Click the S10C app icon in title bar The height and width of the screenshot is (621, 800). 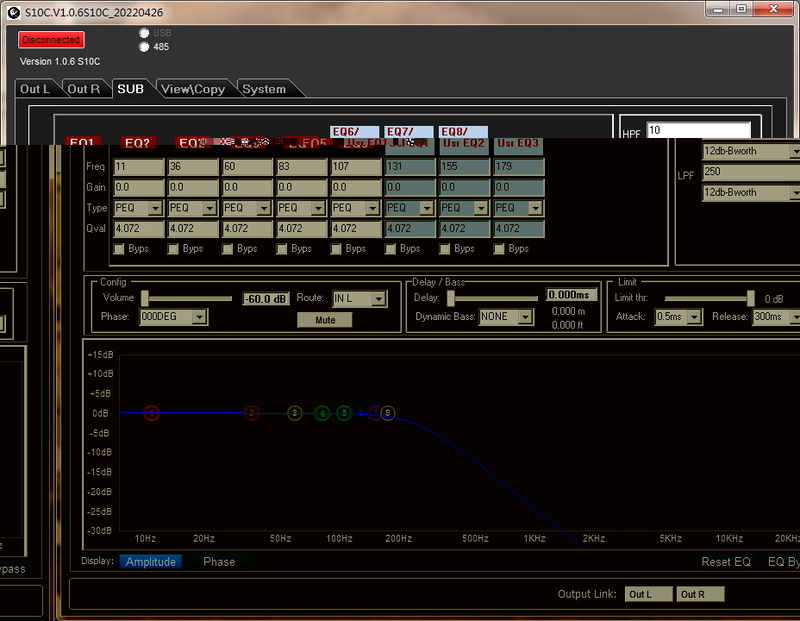(x=14, y=12)
